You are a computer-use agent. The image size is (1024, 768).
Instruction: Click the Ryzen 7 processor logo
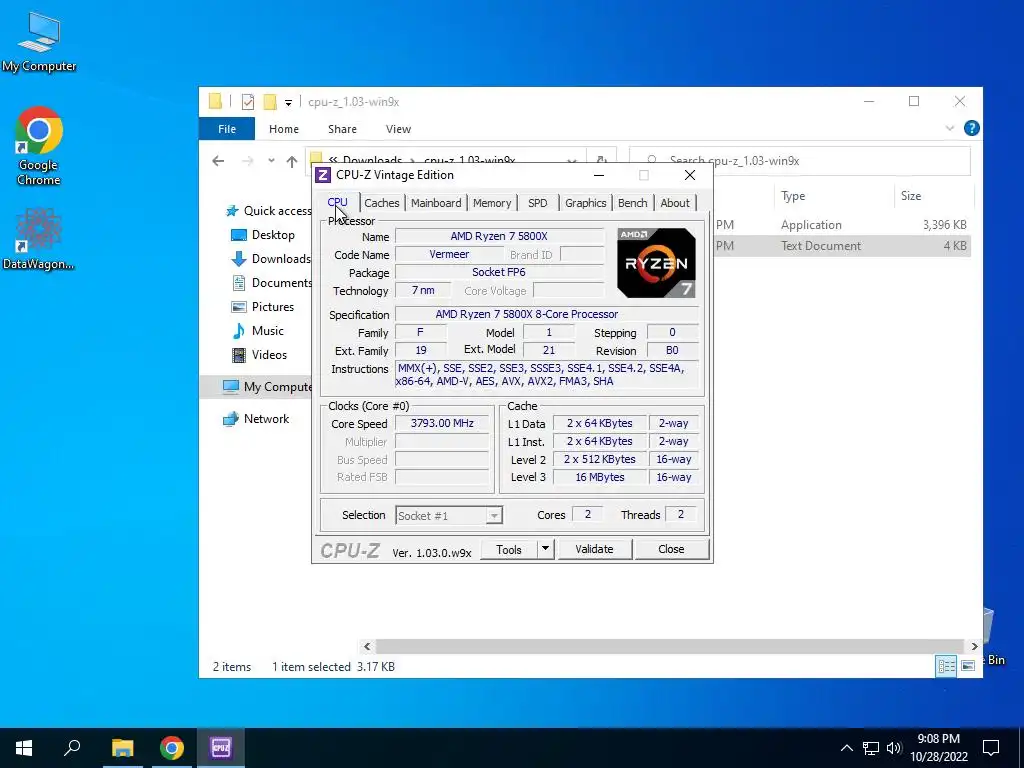656,263
